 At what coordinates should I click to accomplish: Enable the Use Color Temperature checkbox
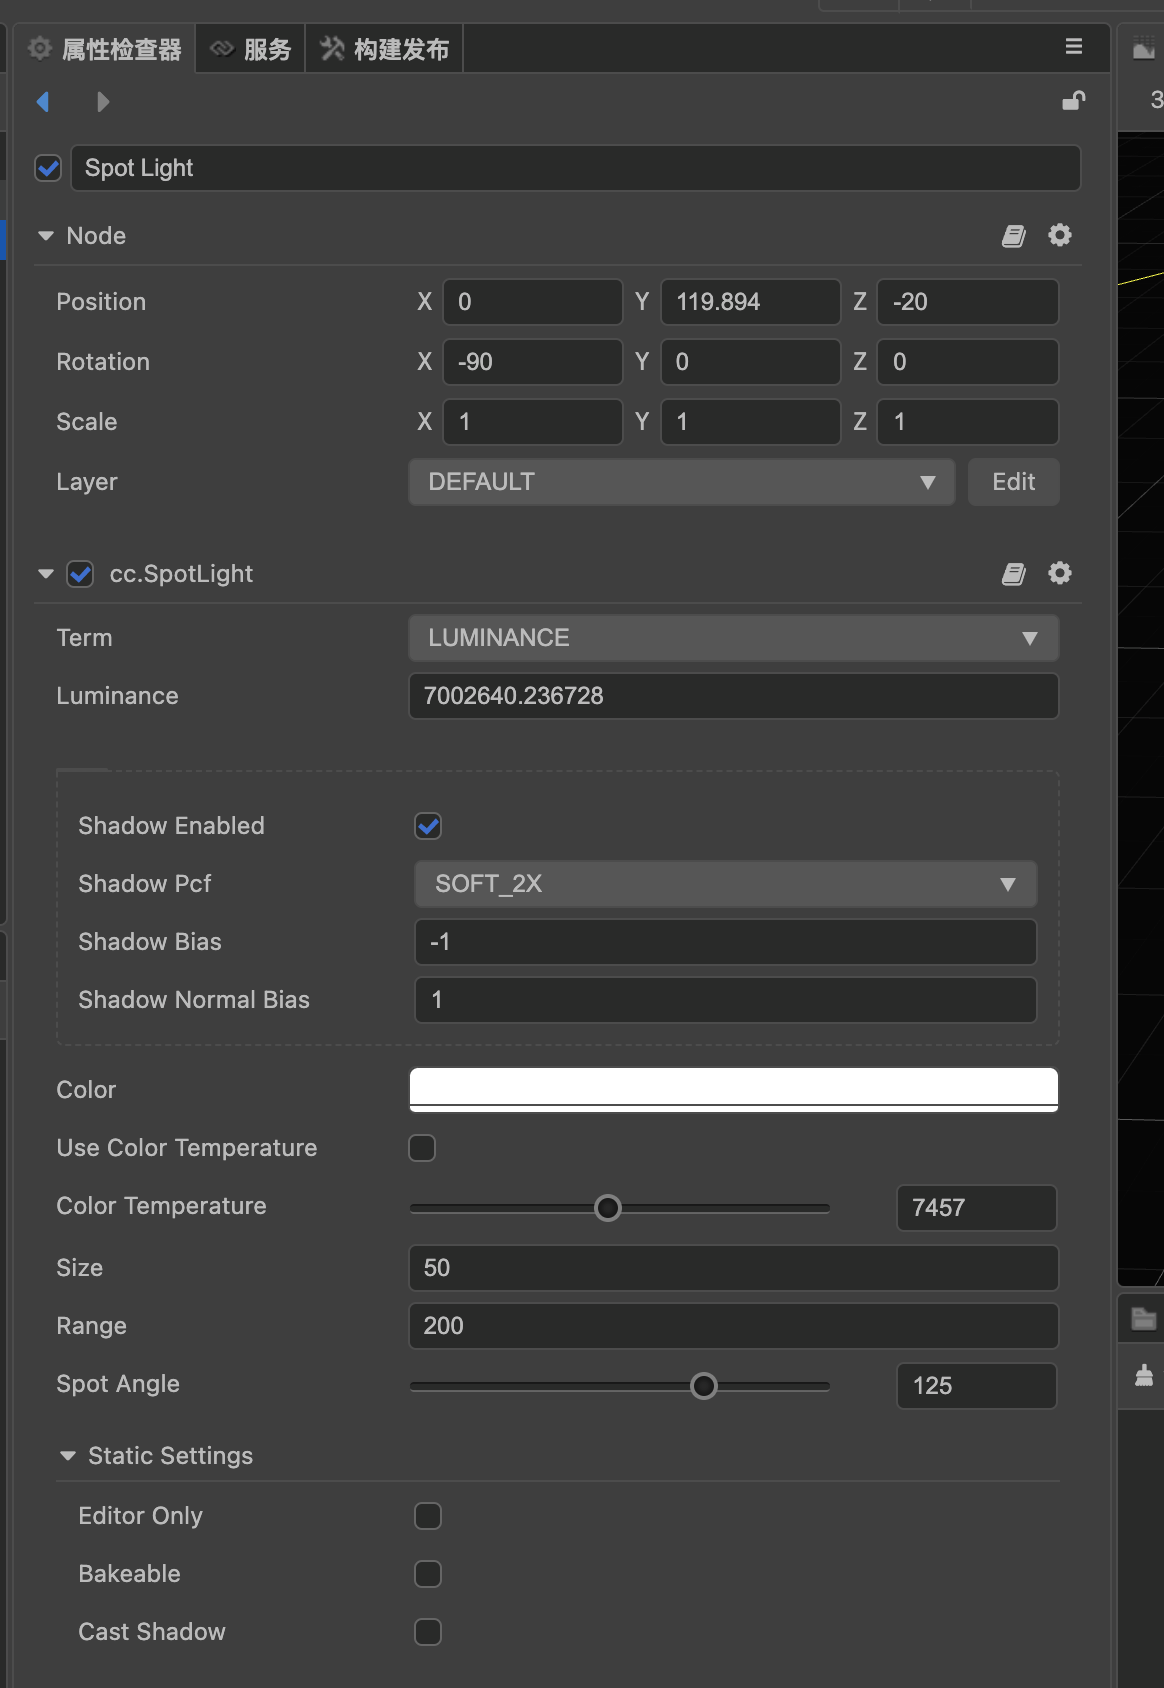tap(422, 1148)
